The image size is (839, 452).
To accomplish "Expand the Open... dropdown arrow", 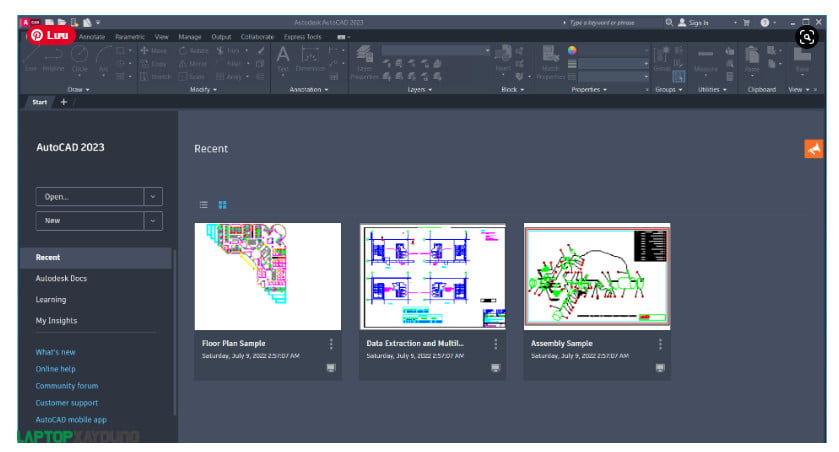I will coord(153,197).
